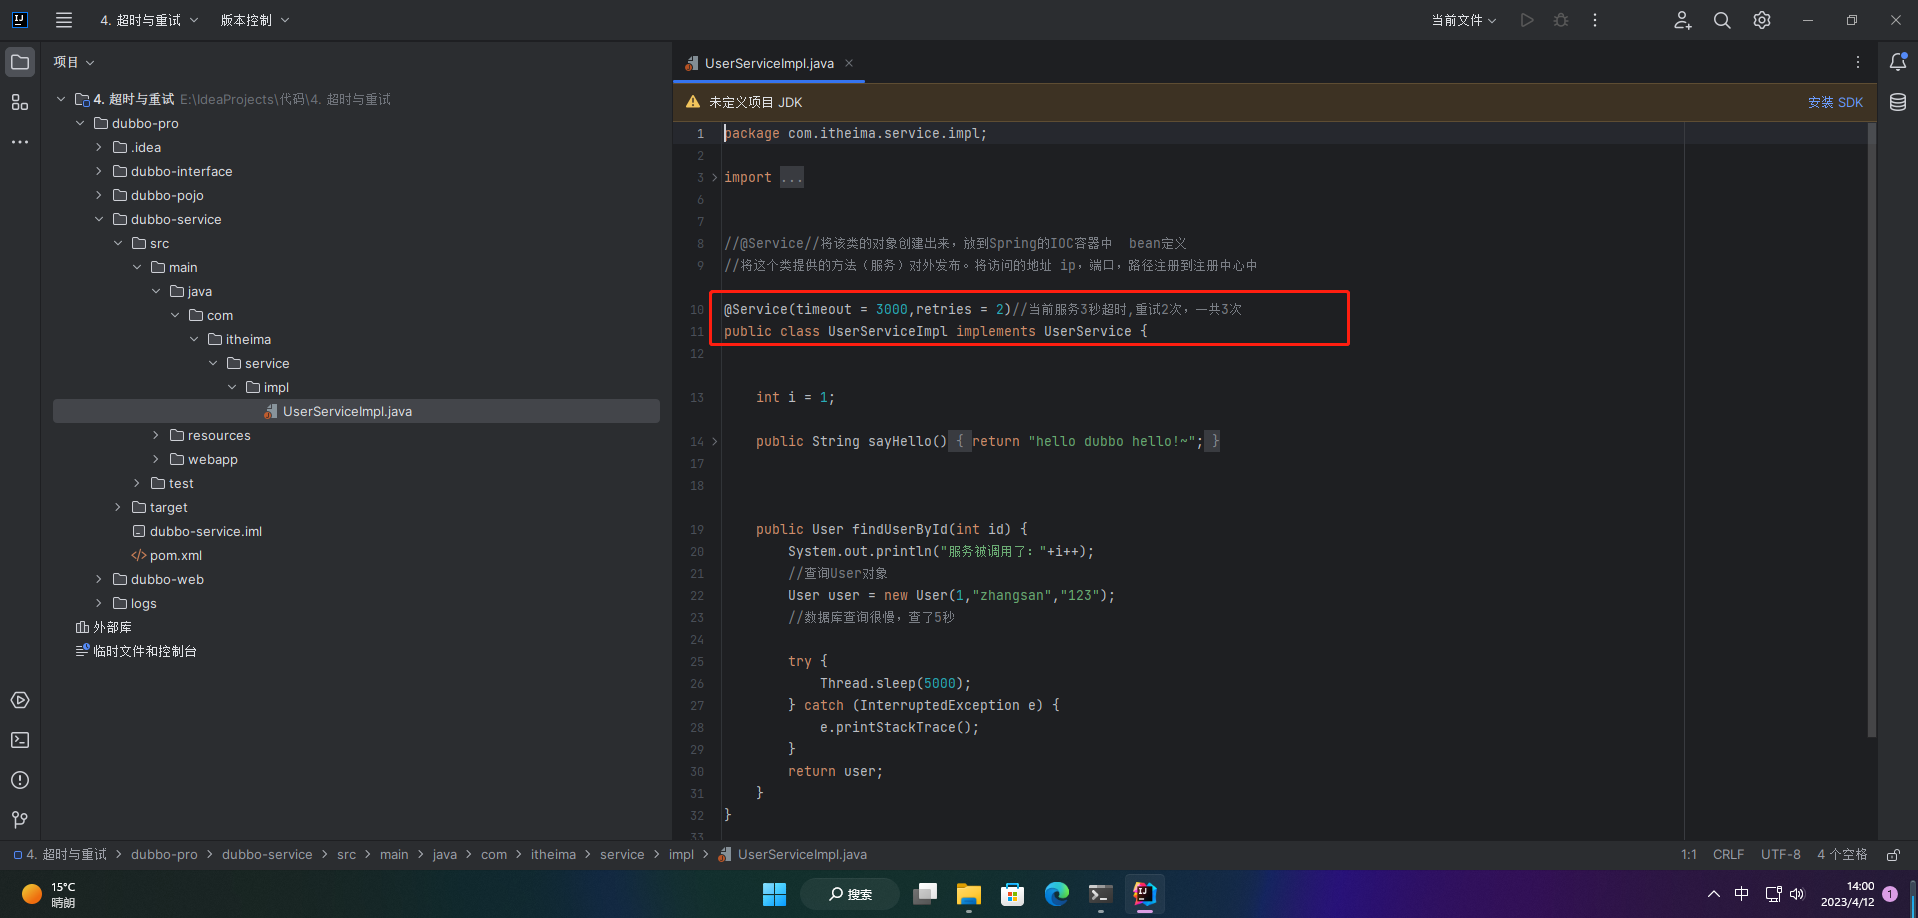The width and height of the screenshot is (1918, 918).
Task: Show IDE notifications bell
Action: (1897, 62)
